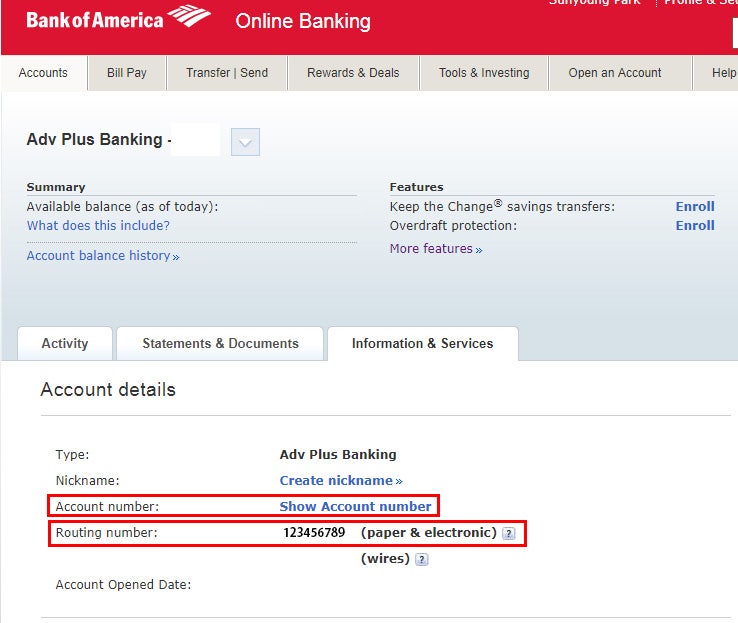The width and height of the screenshot is (738, 623).
Task: Click the Create nickname link
Action: [341, 480]
